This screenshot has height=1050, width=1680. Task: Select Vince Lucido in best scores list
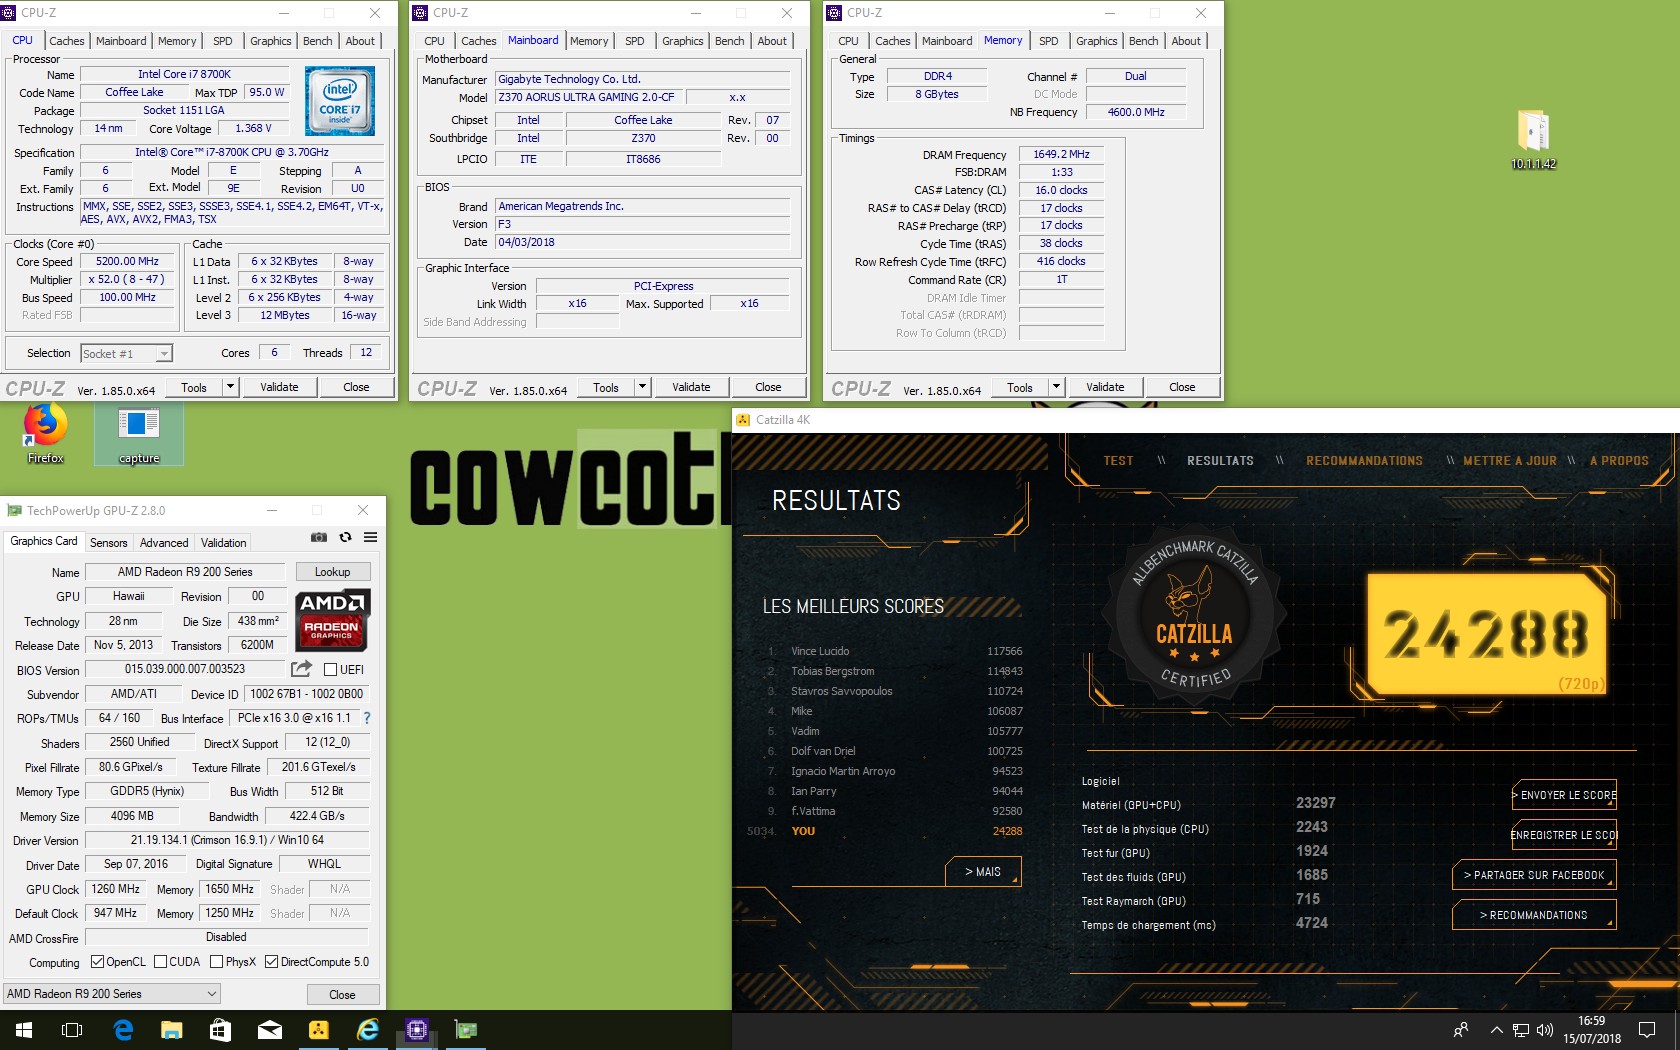click(895, 651)
